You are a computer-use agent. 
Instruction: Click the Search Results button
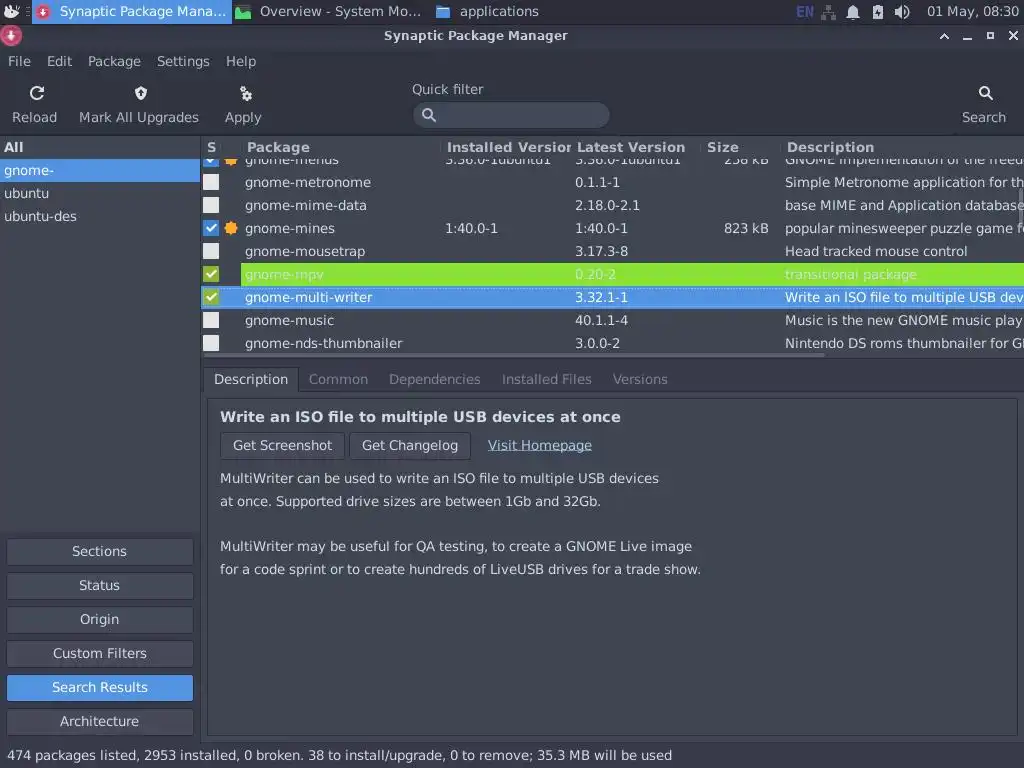99,687
